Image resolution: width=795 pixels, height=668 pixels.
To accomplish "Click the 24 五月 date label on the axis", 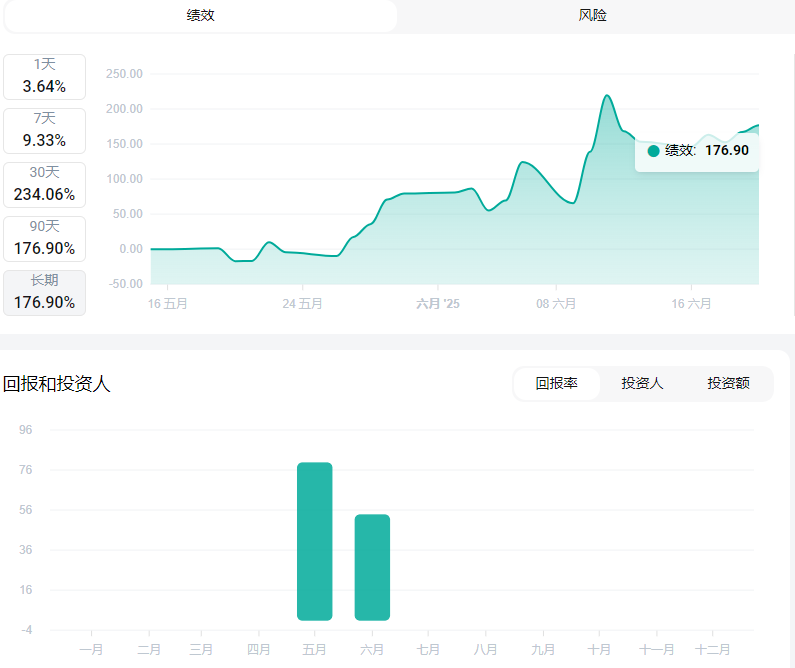I will point(302,303).
